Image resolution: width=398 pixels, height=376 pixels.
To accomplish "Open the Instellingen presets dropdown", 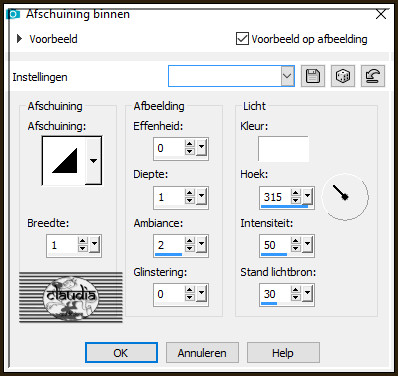I will click(287, 76).
